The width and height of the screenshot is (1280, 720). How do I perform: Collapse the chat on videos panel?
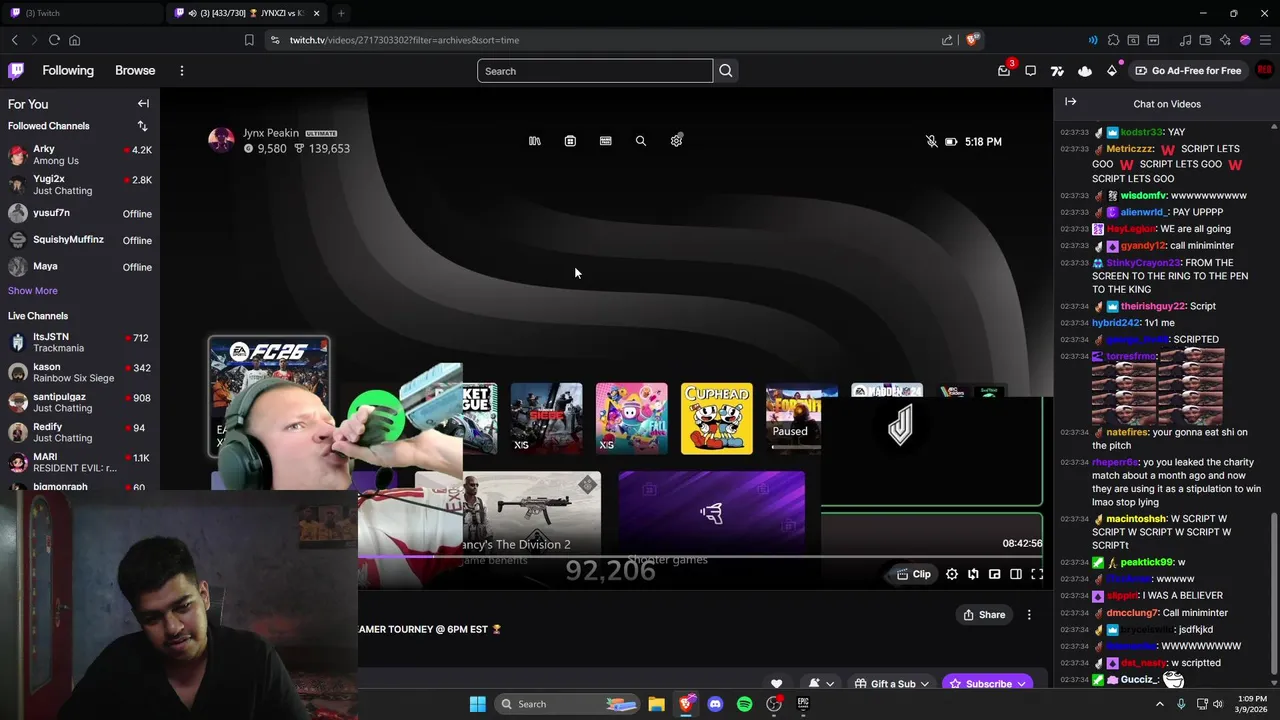[1071, 102]
